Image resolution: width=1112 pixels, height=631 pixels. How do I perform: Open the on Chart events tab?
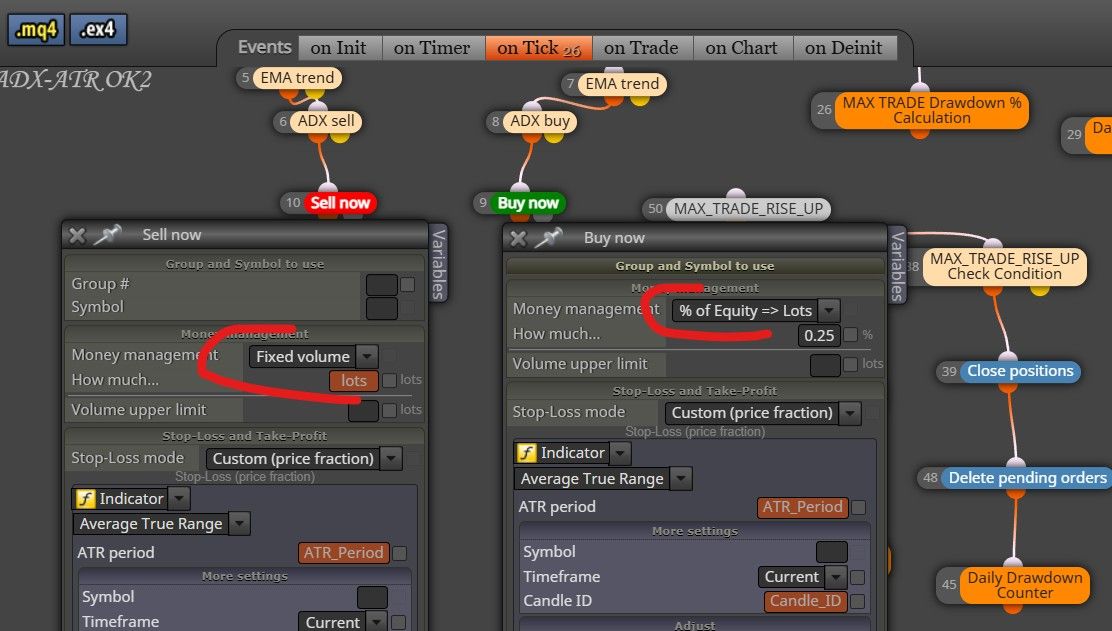click(x=742, y=48)
